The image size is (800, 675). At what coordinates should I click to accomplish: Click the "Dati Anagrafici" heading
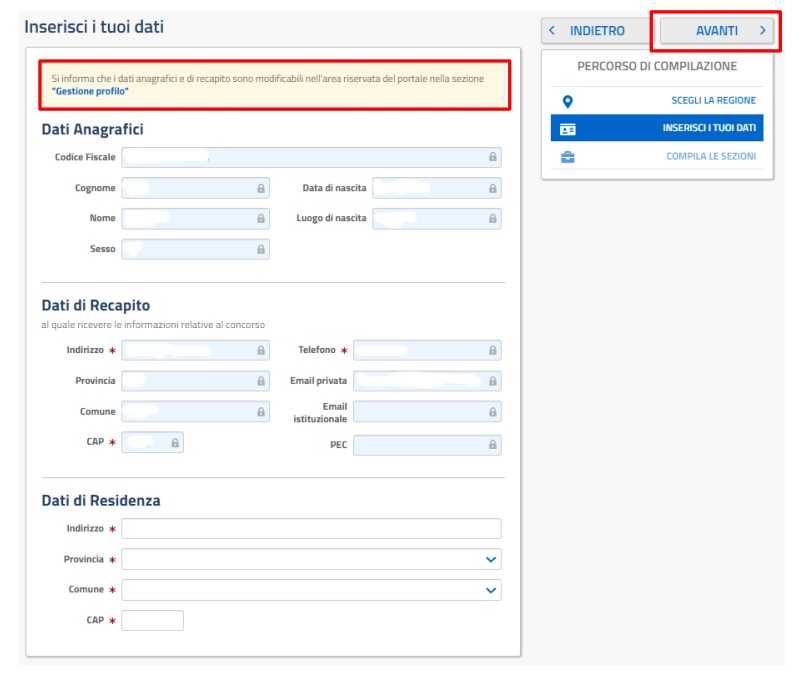(92, 130)
